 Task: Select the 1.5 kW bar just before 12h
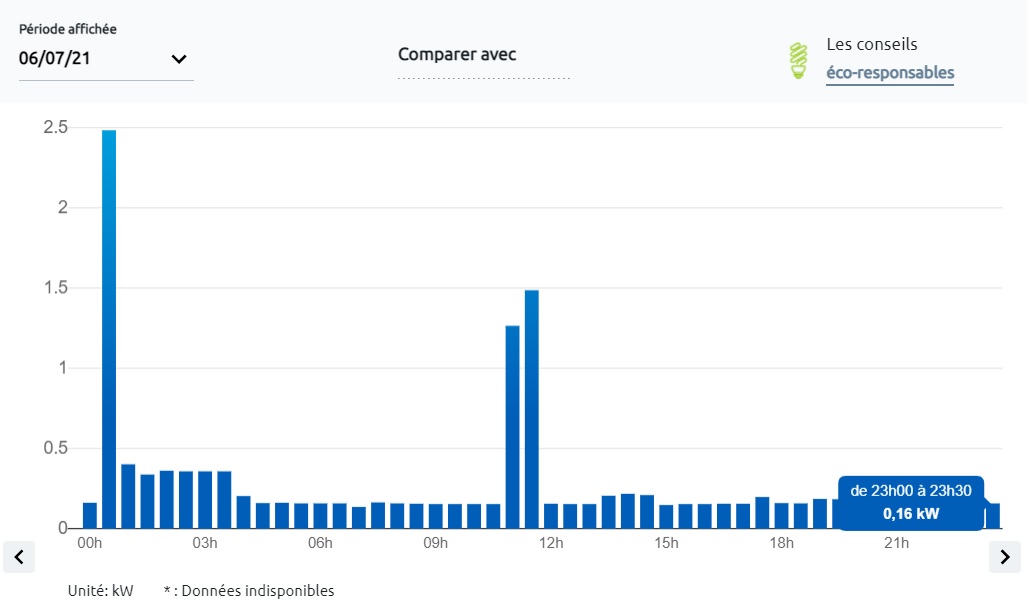[532, 408]
